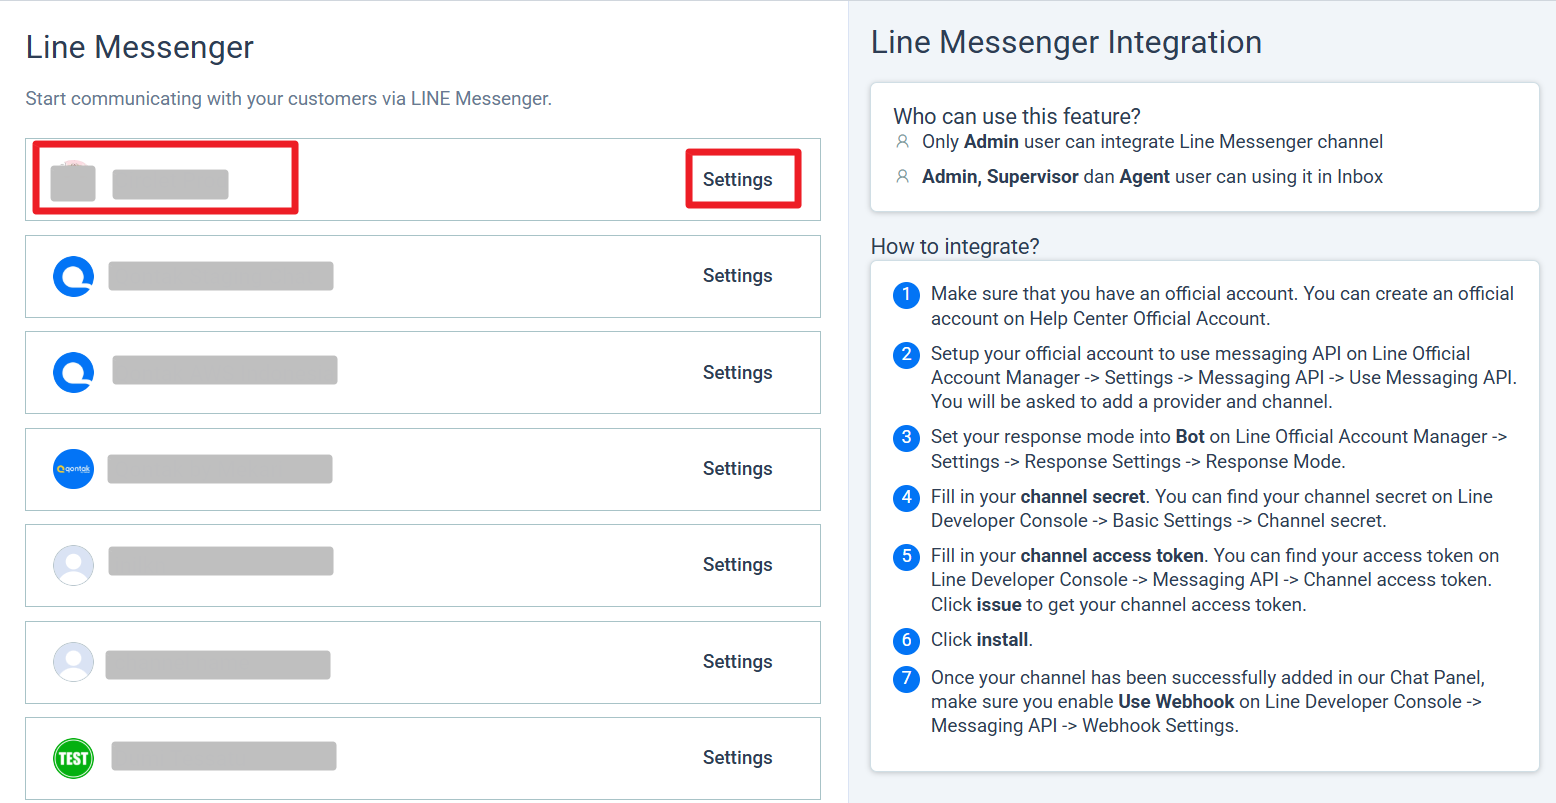The width and height of the screenshot is (1556, 803).
Task: Click 'Fill in your channel secret' step
Action: (1212, 509)
